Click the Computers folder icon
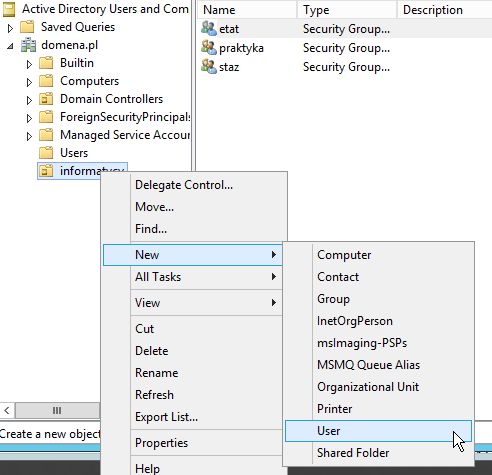492x475 pixels. pyautogui.click(x=46, y=81)
